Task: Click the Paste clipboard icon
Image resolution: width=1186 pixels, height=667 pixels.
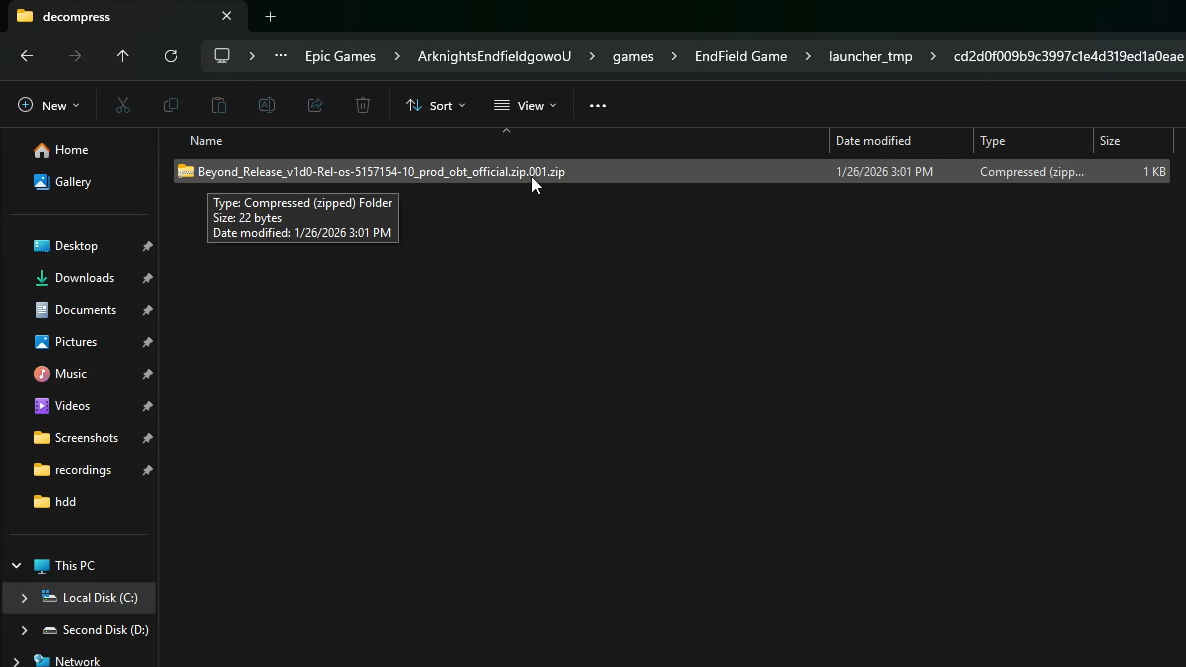Action: point(219,105)
